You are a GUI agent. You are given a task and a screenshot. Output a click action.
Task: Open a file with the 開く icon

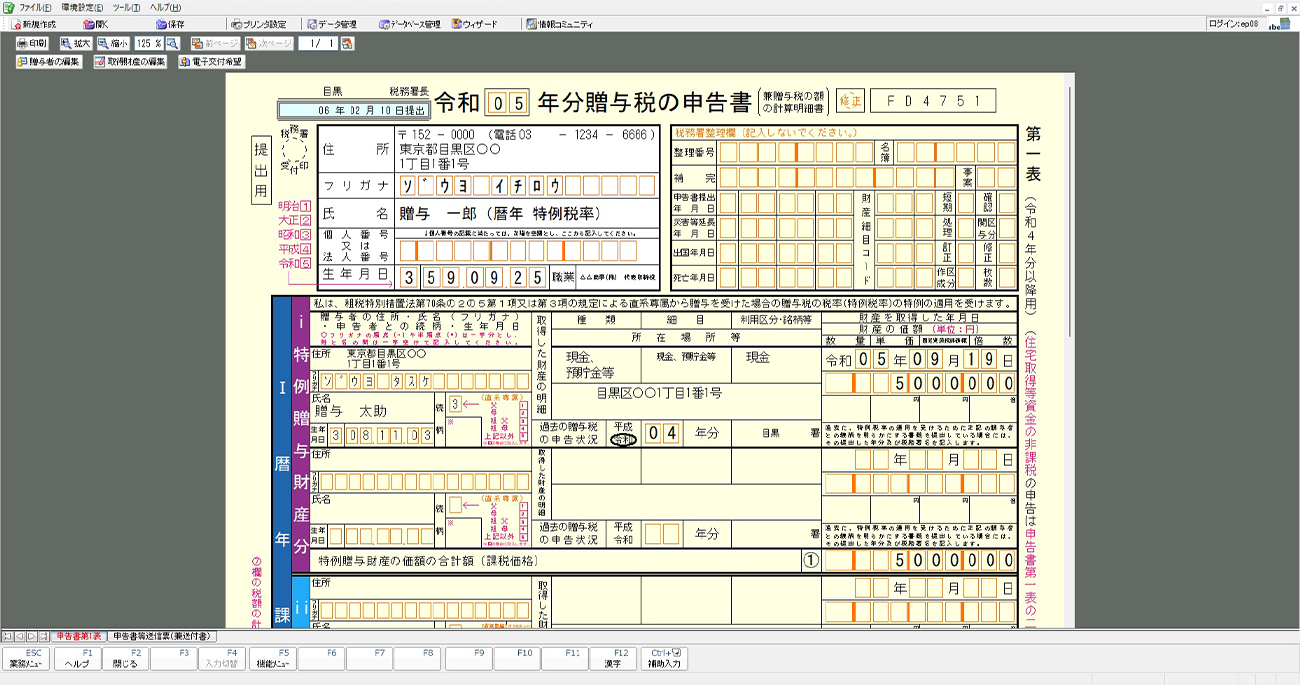click(96, 24)
